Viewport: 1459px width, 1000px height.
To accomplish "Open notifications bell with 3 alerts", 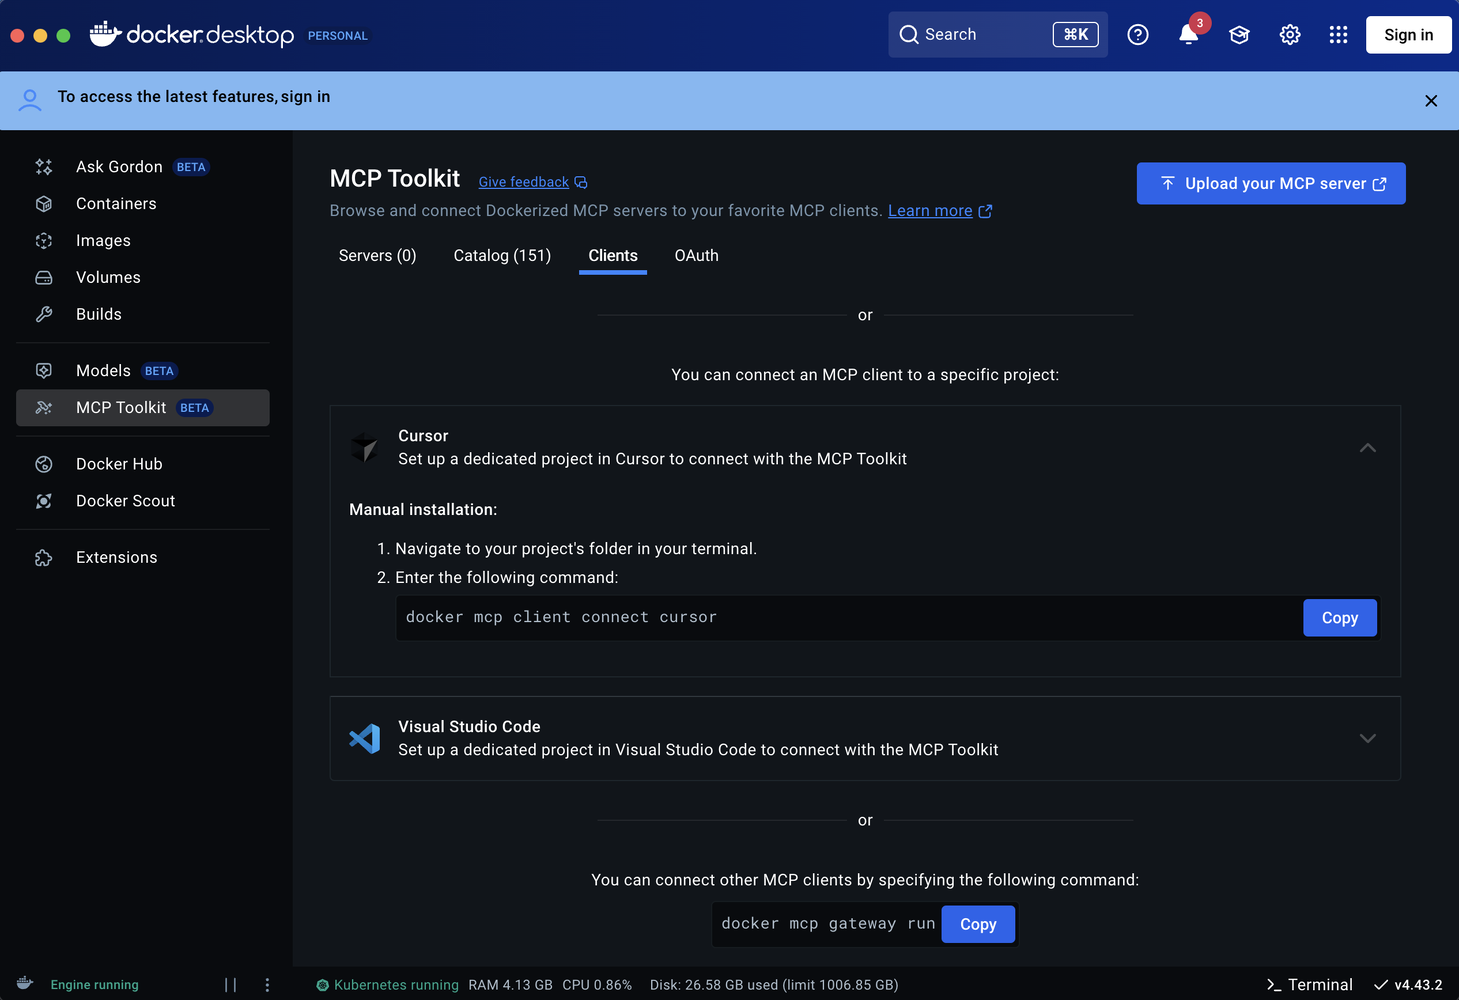I will point(1188,35).
